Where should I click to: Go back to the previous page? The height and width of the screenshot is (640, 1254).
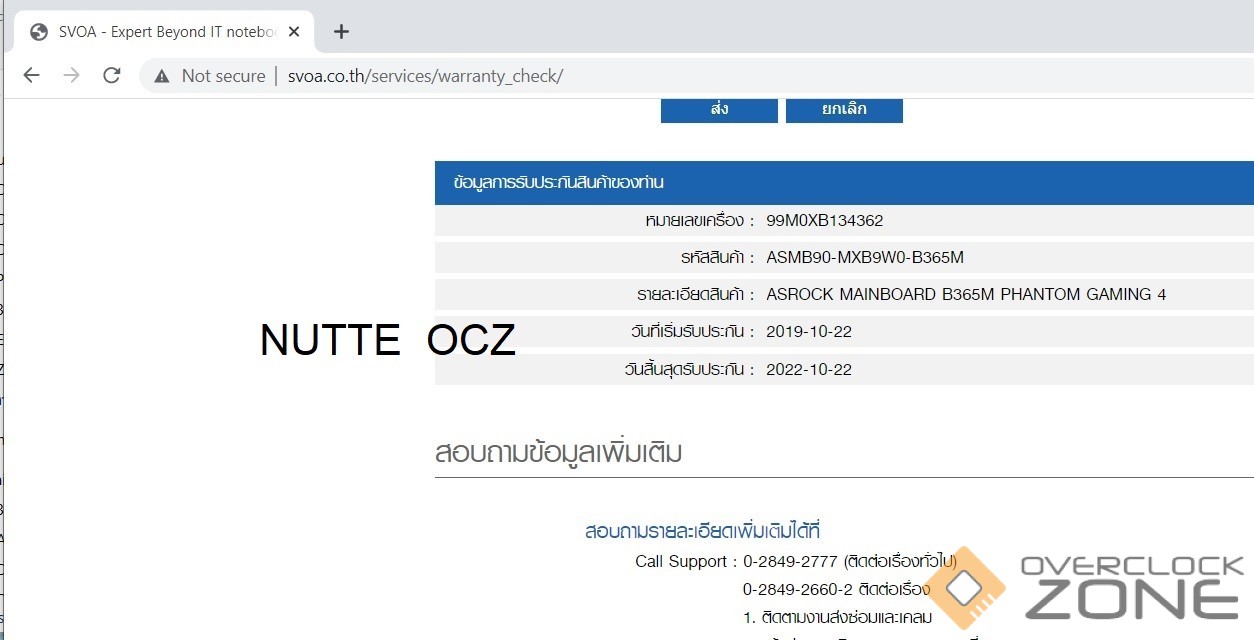(32, 76)
